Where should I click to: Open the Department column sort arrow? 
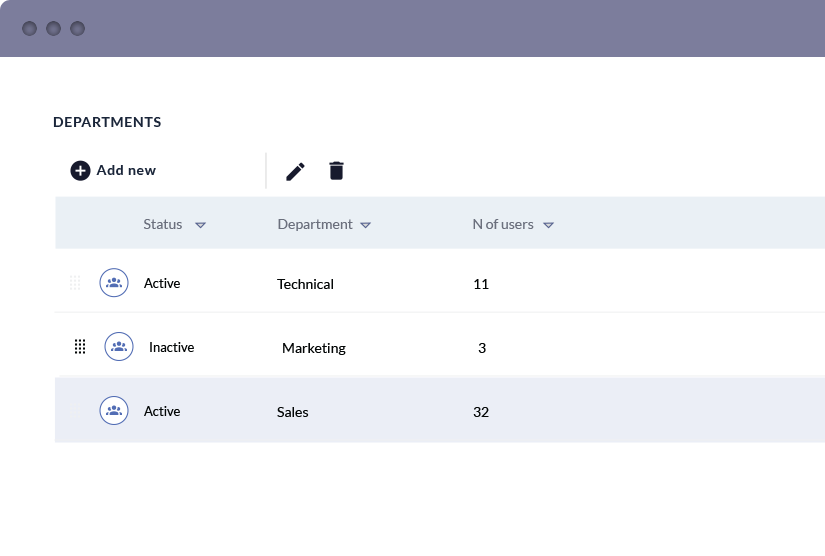(x=366, y=225)
